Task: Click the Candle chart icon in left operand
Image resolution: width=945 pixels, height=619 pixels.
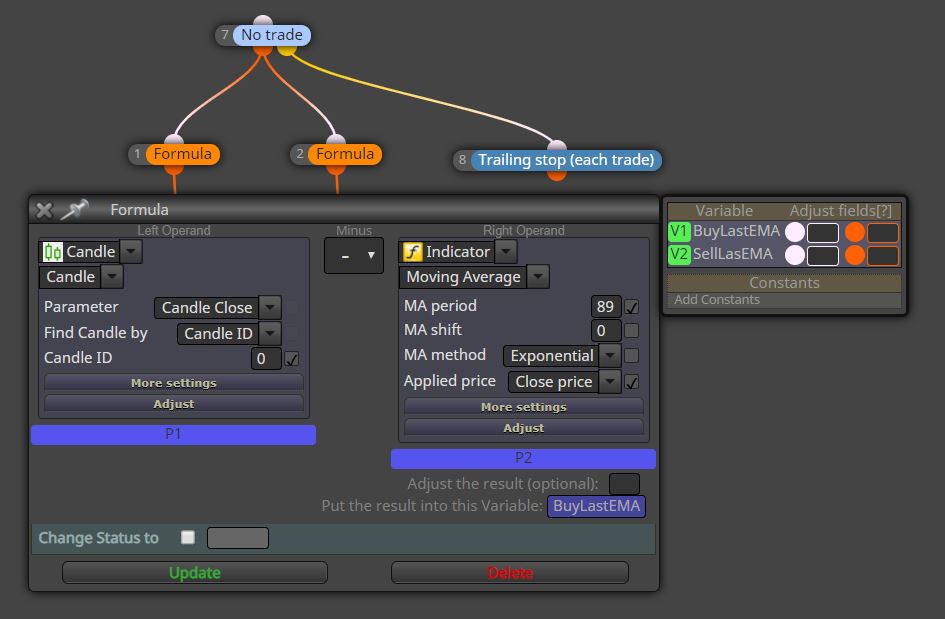Action: click(x=52, y=252)
